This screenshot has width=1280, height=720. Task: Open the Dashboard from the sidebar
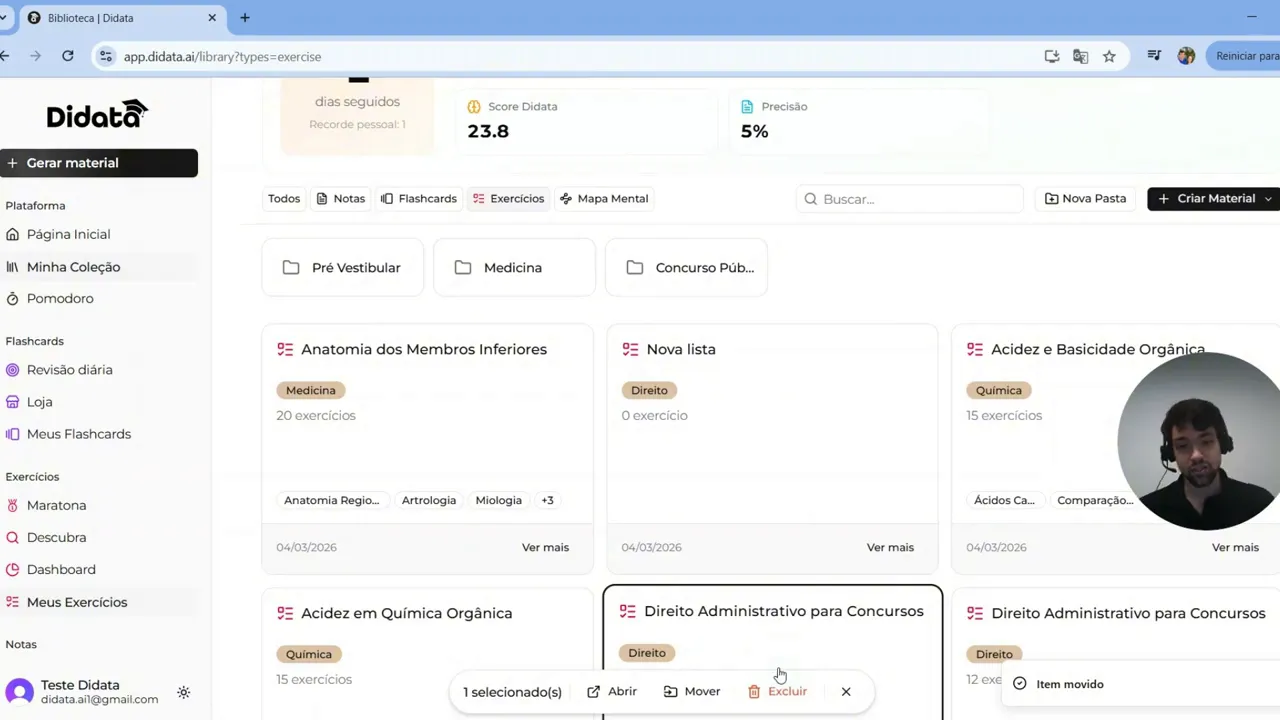click(x=60, y=569)
